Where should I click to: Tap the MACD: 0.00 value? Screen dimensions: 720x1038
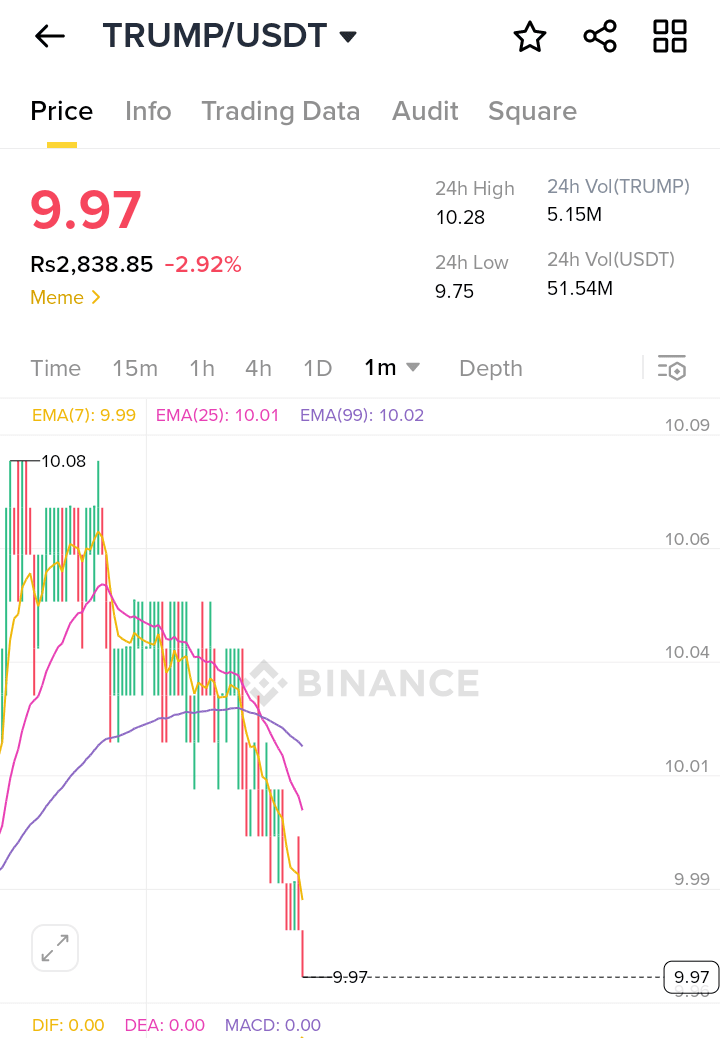[x=273, y=1025]
